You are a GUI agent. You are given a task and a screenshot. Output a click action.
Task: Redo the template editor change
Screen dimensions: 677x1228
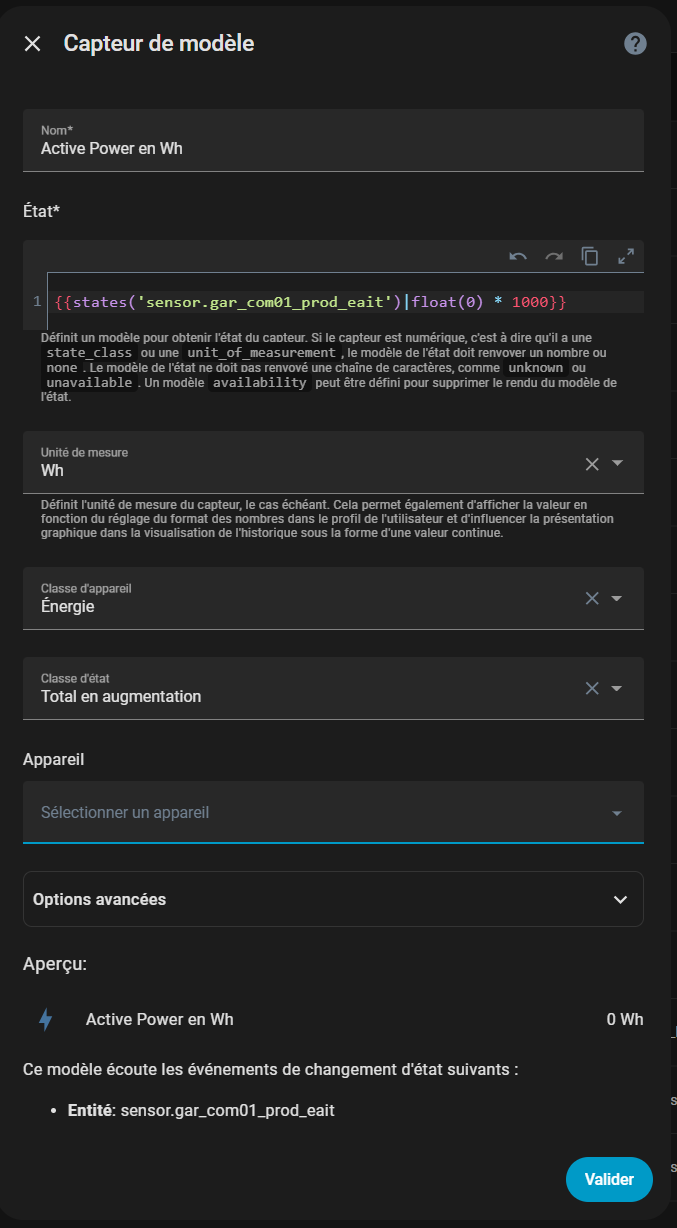pyautogui.click(x=554, y=256)
